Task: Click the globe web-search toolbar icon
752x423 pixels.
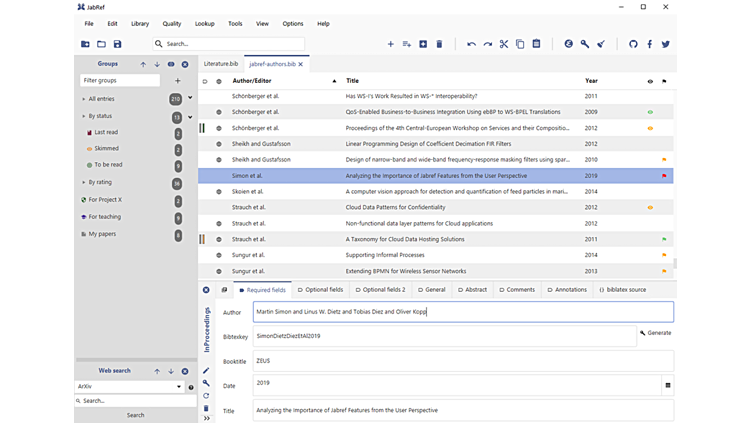Action: click(x=568, y=44)
